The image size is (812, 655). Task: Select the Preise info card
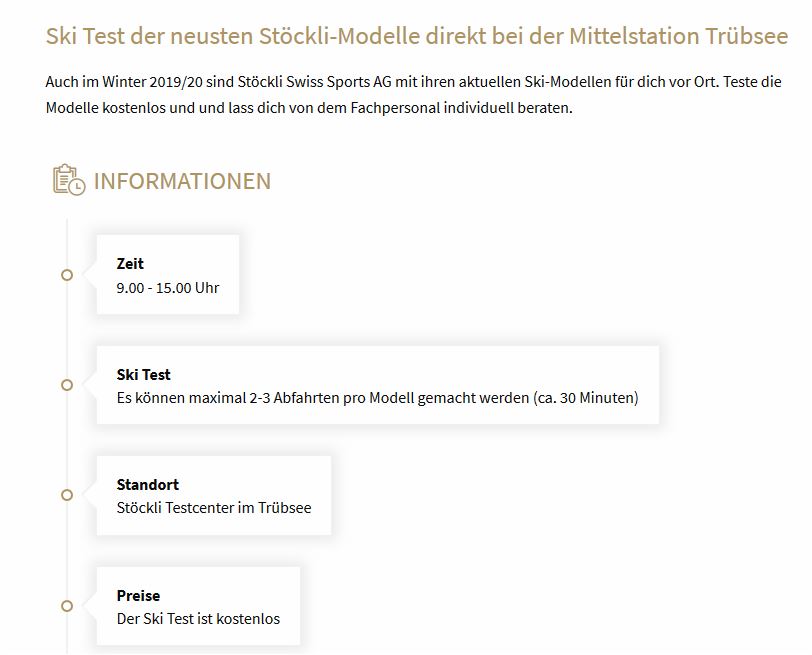coord(198,606)
